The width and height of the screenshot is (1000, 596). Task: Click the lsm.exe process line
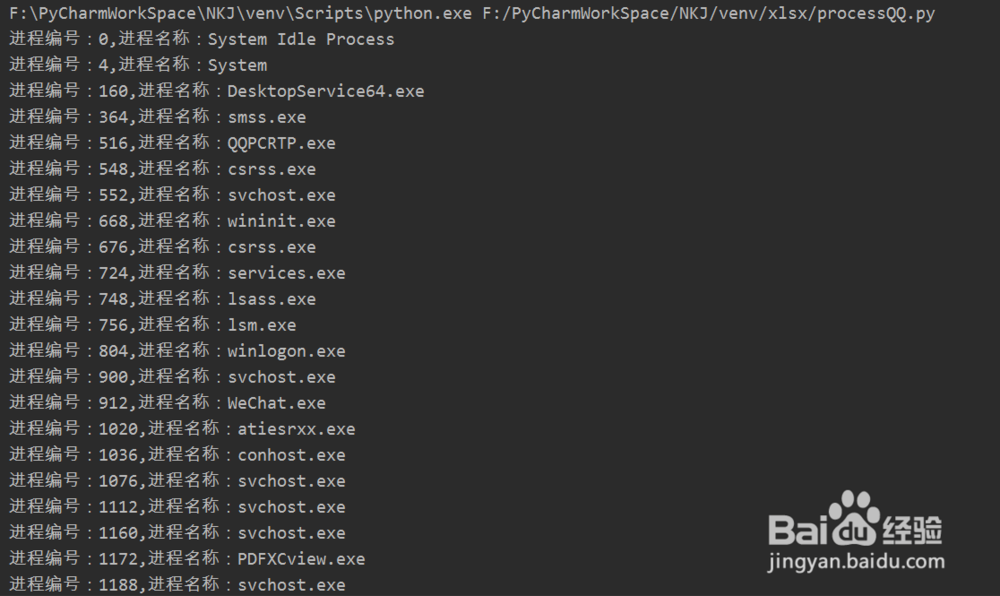152,325
